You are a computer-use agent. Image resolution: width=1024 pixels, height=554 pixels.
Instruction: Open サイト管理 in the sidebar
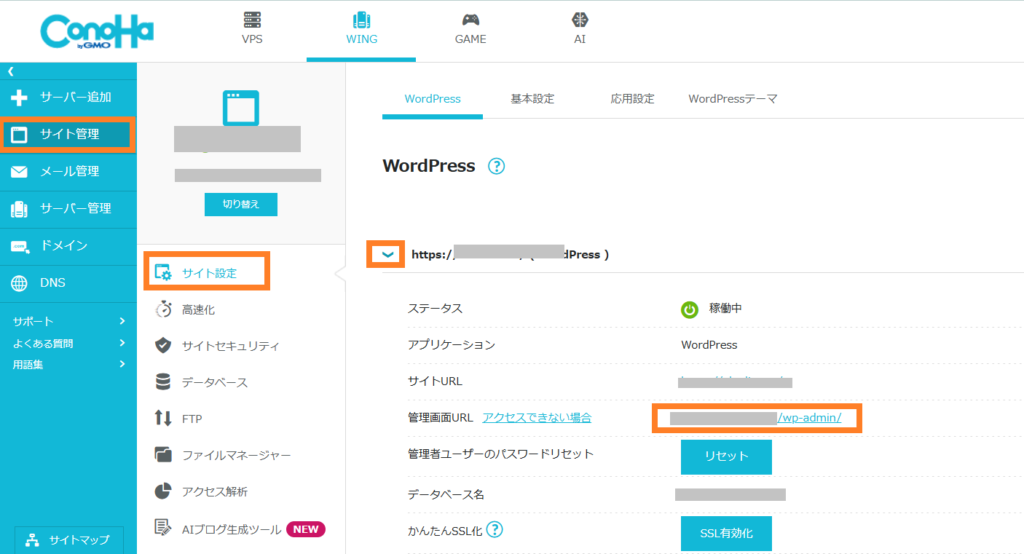(68, 135)
